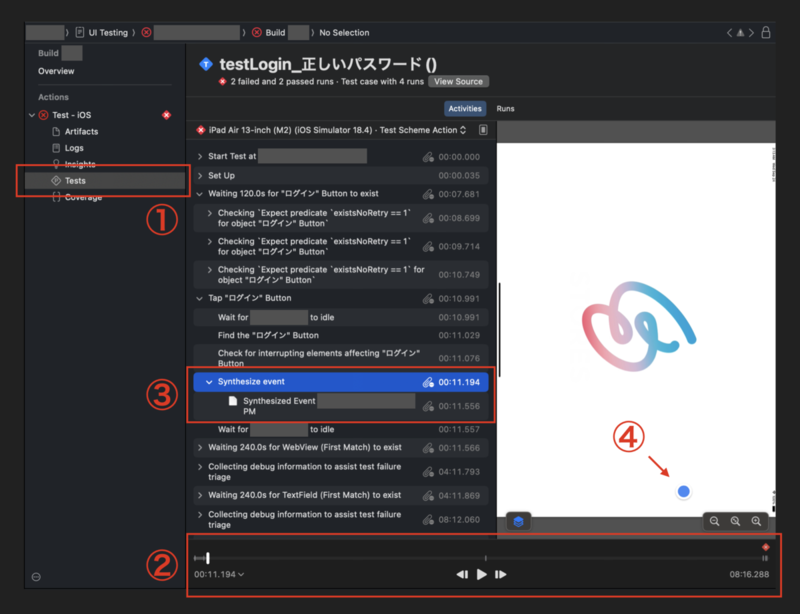This screenshot has height=614, width=800.
Task: Collapse the Synthesize event row
Action: point(208,382)
